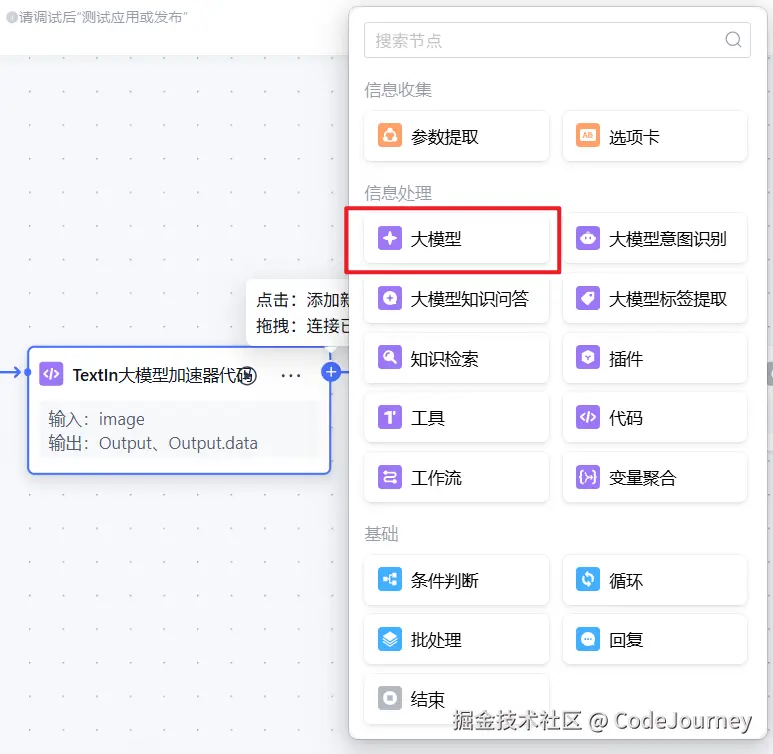
Task: Choose 大模型意图识别 label
Action: point(667,239)
